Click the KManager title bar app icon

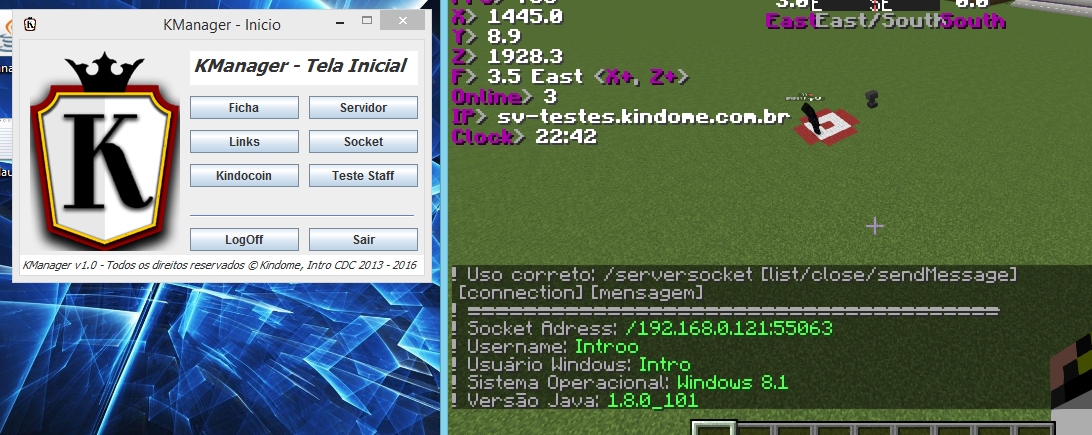point(29,24)
